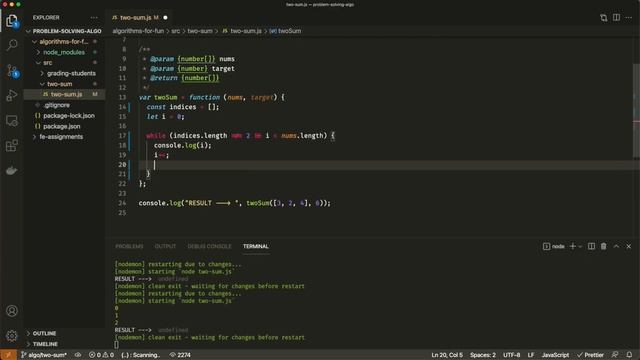Close the unsaved two-sum.js tab dot
The height and width of the screenshot is (360, 640).
tap(165, 18)
